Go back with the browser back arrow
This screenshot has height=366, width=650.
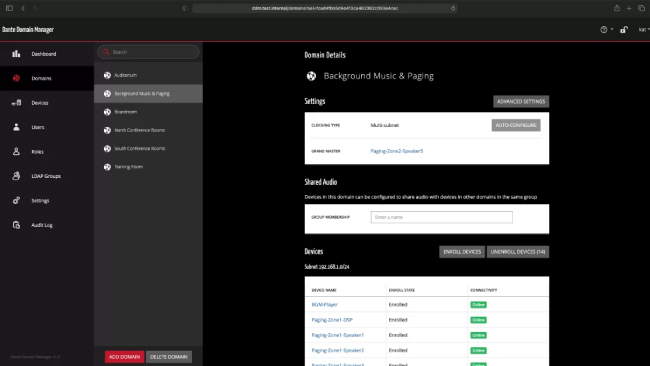click(x=23, y=8)
